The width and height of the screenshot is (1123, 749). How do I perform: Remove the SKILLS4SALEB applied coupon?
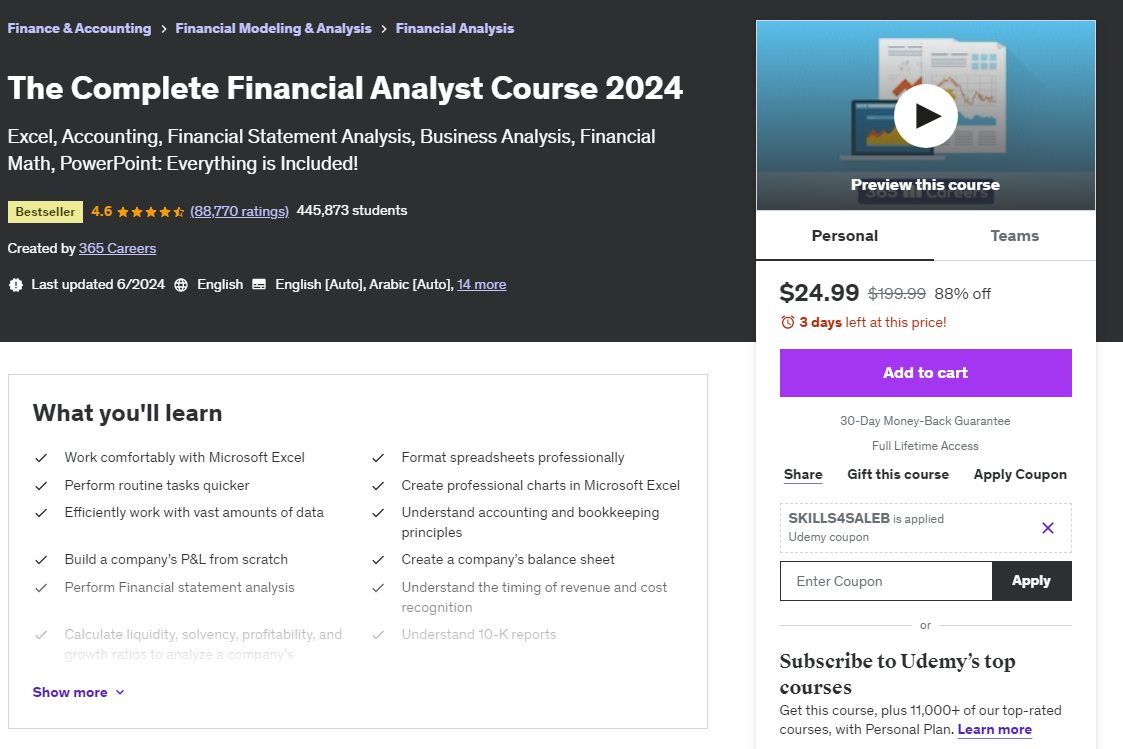pyautogui.click(x=1047, y=528)
